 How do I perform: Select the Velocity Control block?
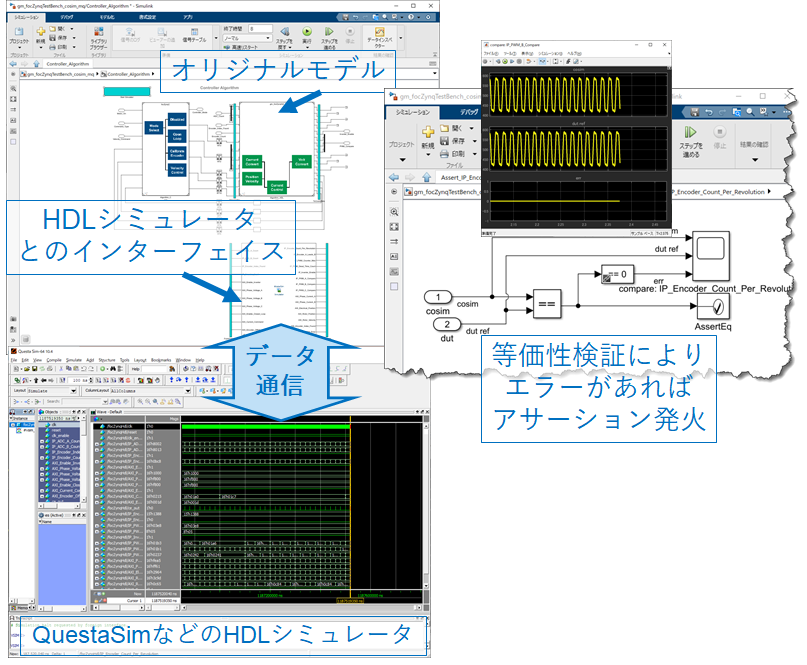click(177, 170)
